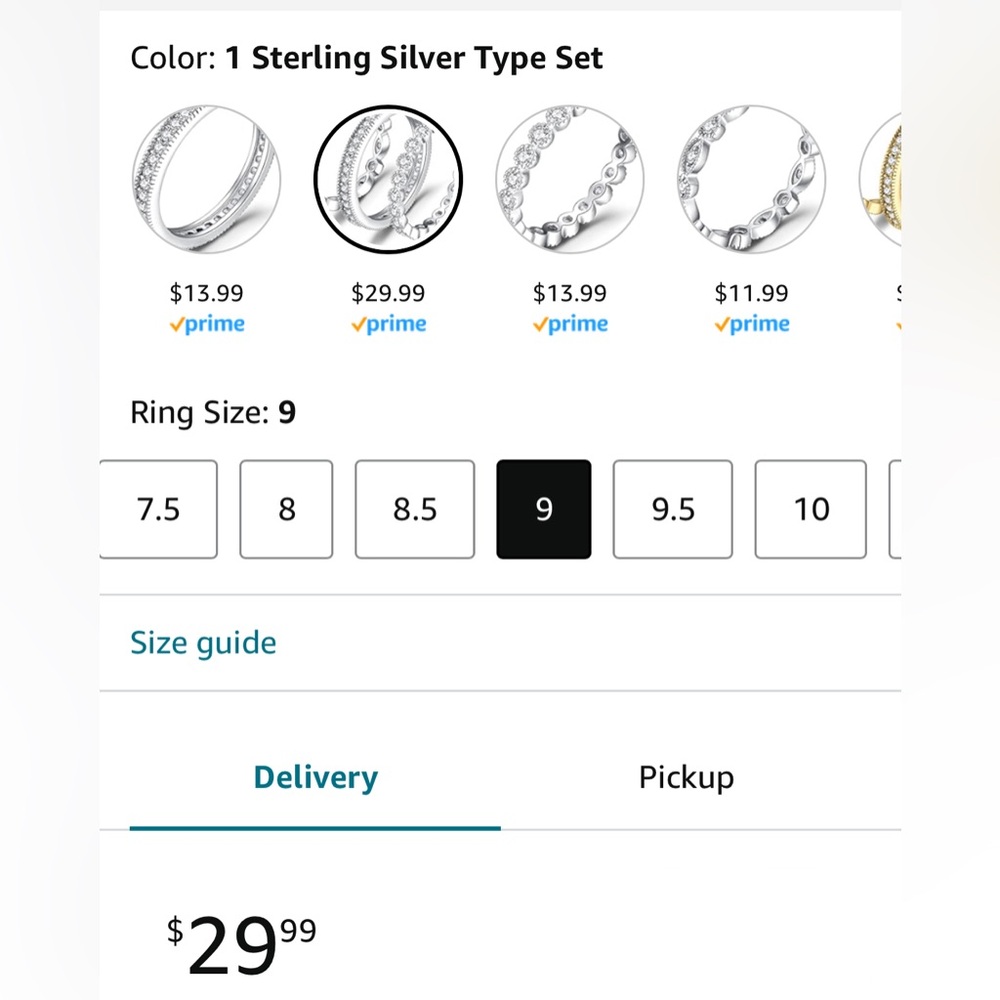Click the Prime badge below the $11.99 variant
The width and height of the screenshot is (1000, 1000).
pyautogui.click(x=751, y=323)
